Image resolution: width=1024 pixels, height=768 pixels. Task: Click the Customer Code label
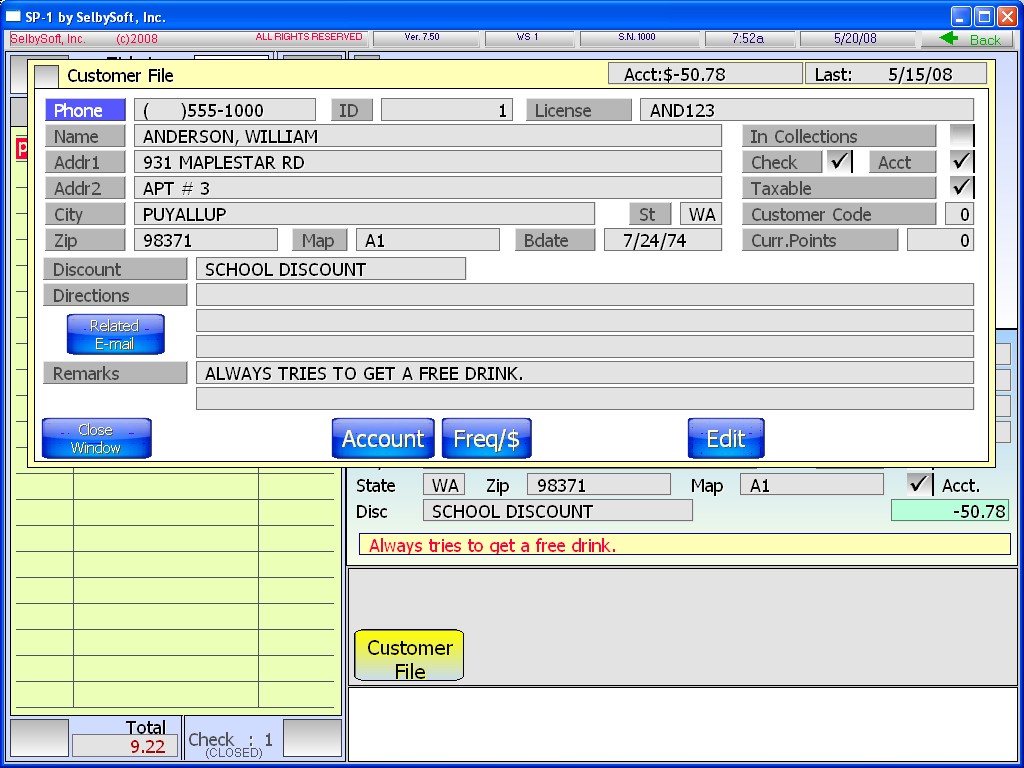pos(839,214)
